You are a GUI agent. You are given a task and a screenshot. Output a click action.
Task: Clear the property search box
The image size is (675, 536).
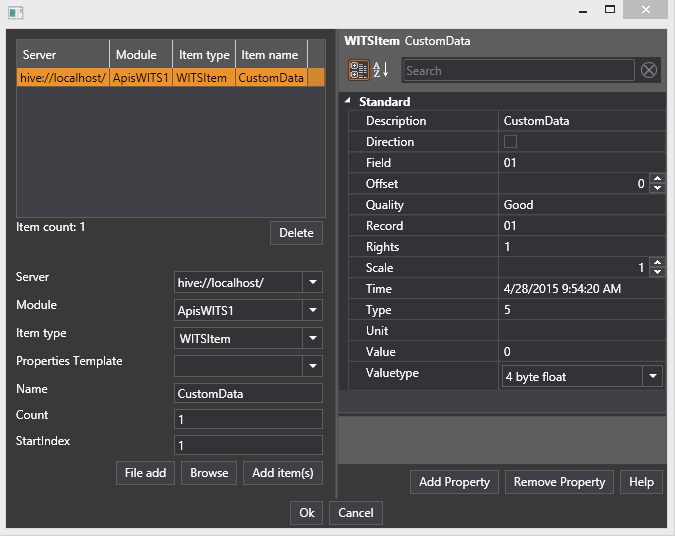(649, 70)
